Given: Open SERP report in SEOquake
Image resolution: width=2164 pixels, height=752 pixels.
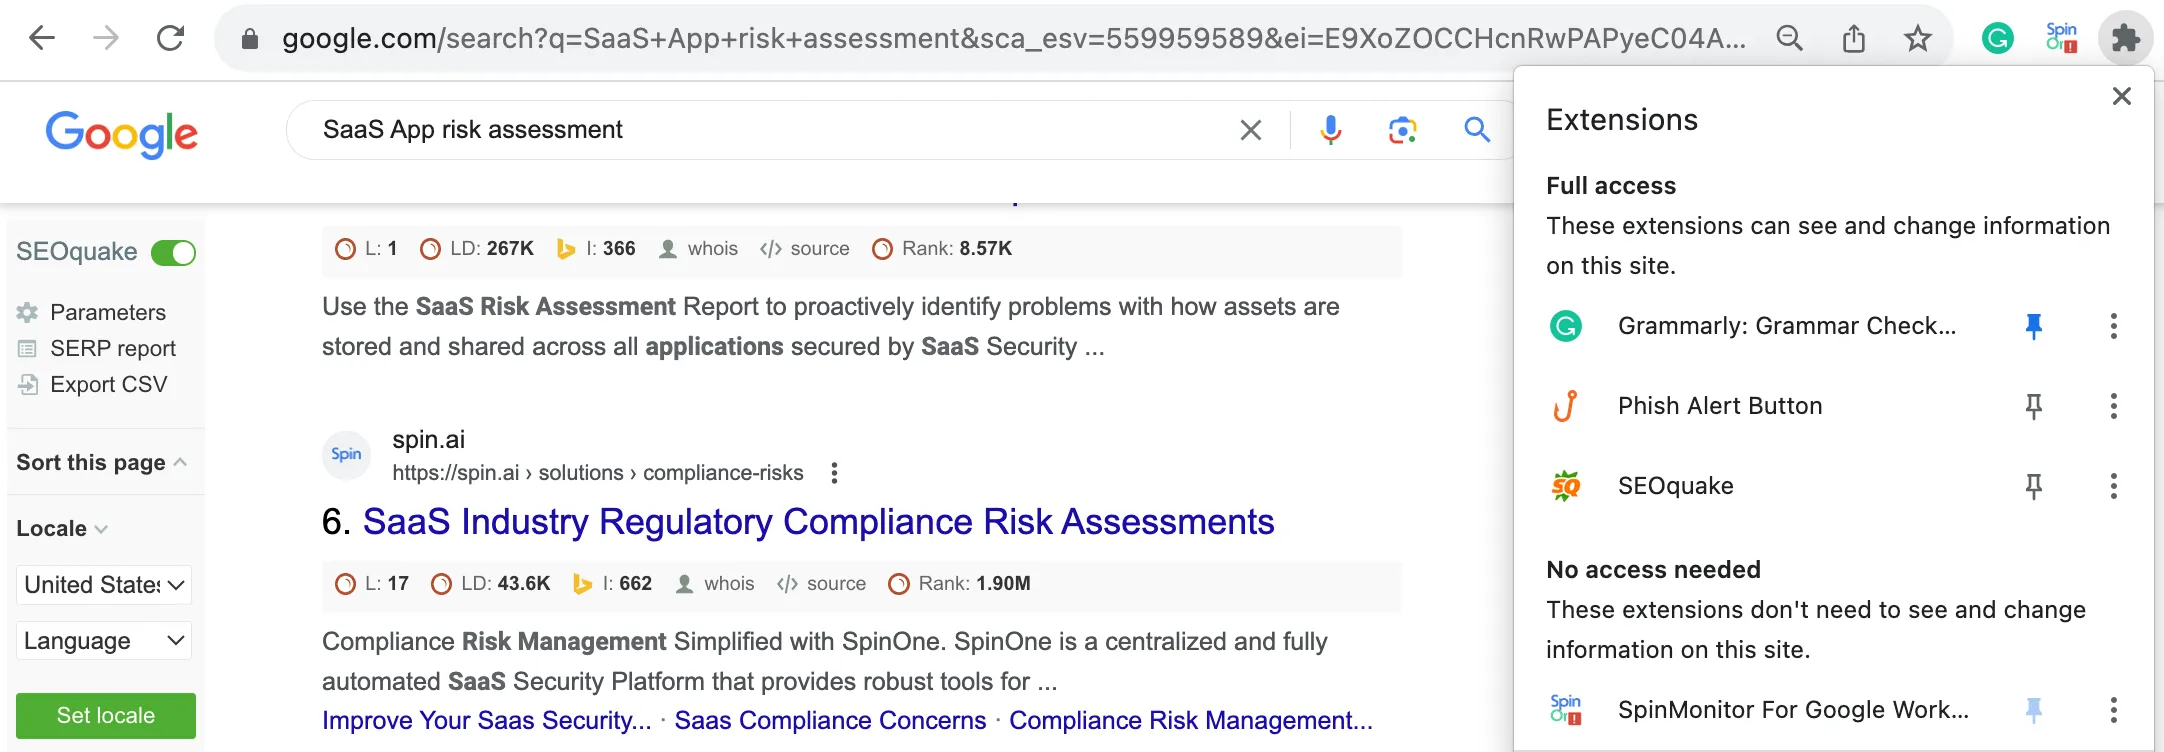Looking at the screenshot, I should (113, 348).
